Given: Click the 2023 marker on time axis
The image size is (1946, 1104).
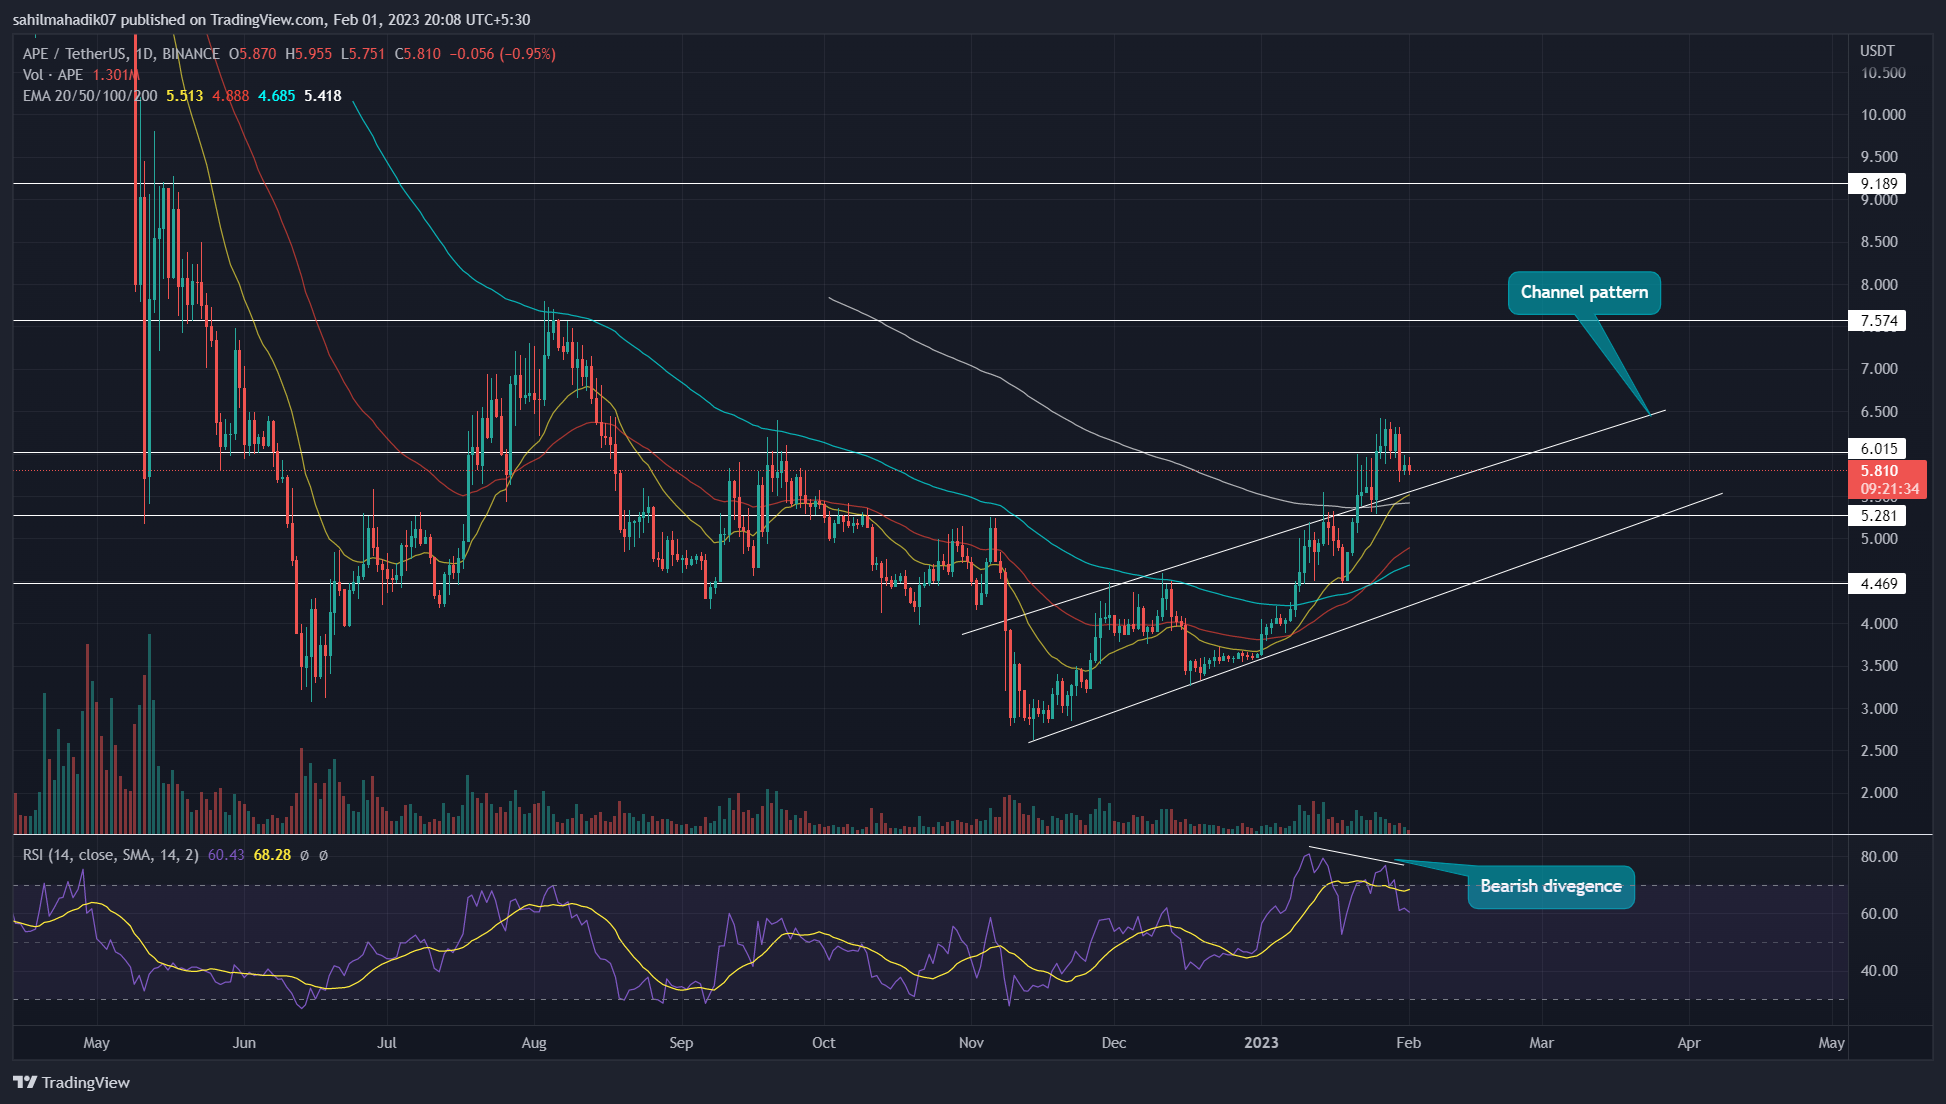Looking at the screenshot, I should point(1260,1042).
